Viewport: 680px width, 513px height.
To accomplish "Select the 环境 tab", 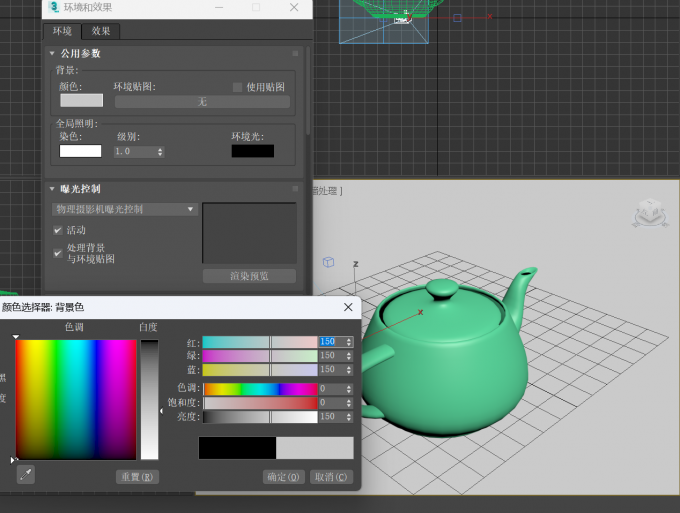I will pos(62,31).
